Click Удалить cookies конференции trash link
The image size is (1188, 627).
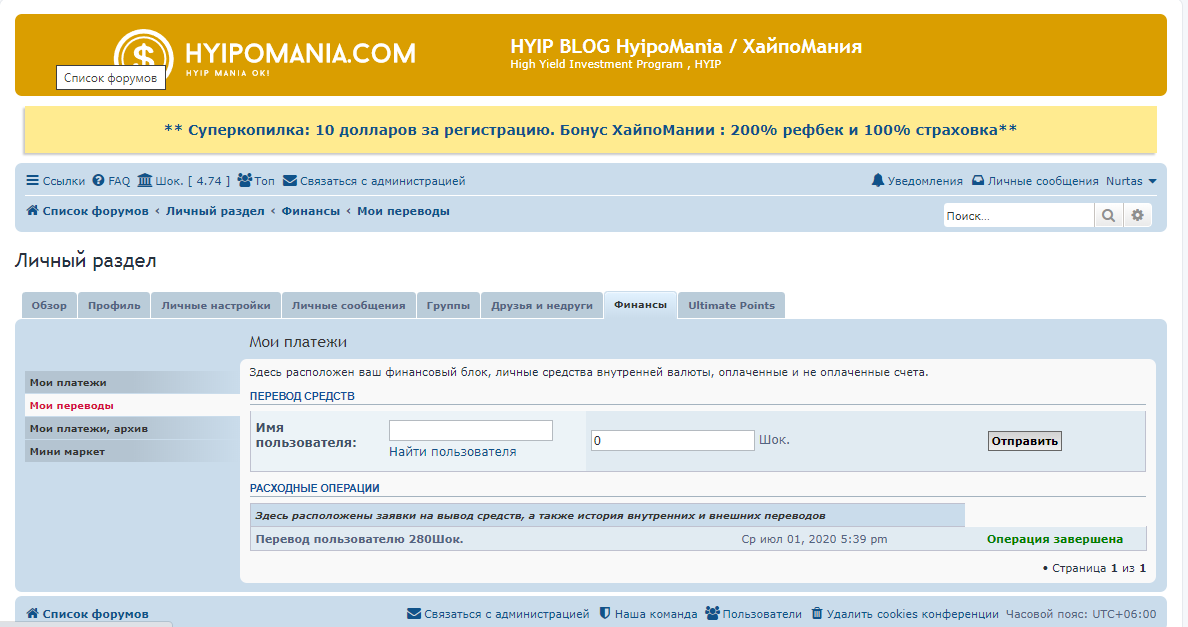(816, 614)
